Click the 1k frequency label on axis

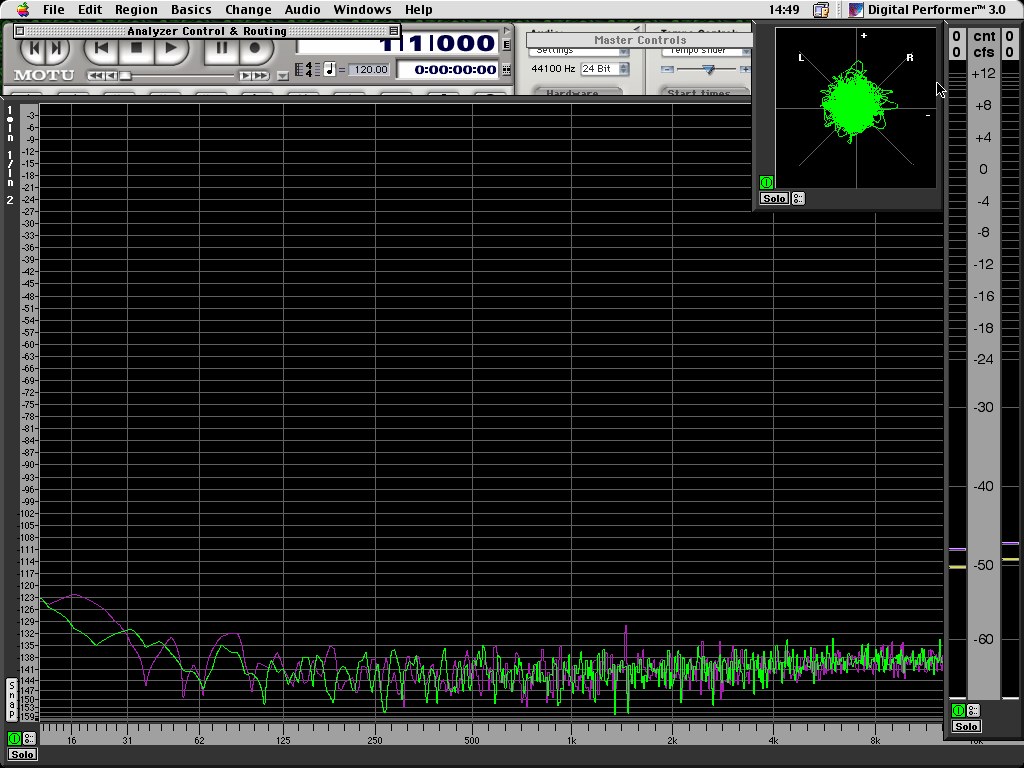(571, 741)
